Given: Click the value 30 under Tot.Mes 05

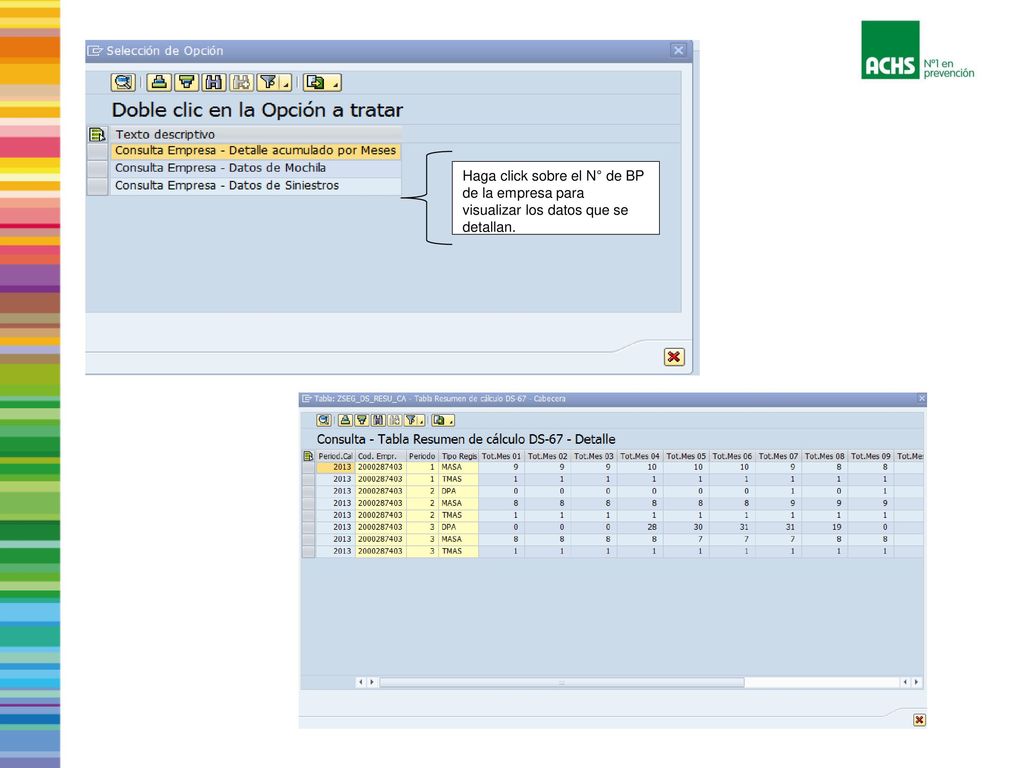Looking at the screenshot, I should point(686,527).
